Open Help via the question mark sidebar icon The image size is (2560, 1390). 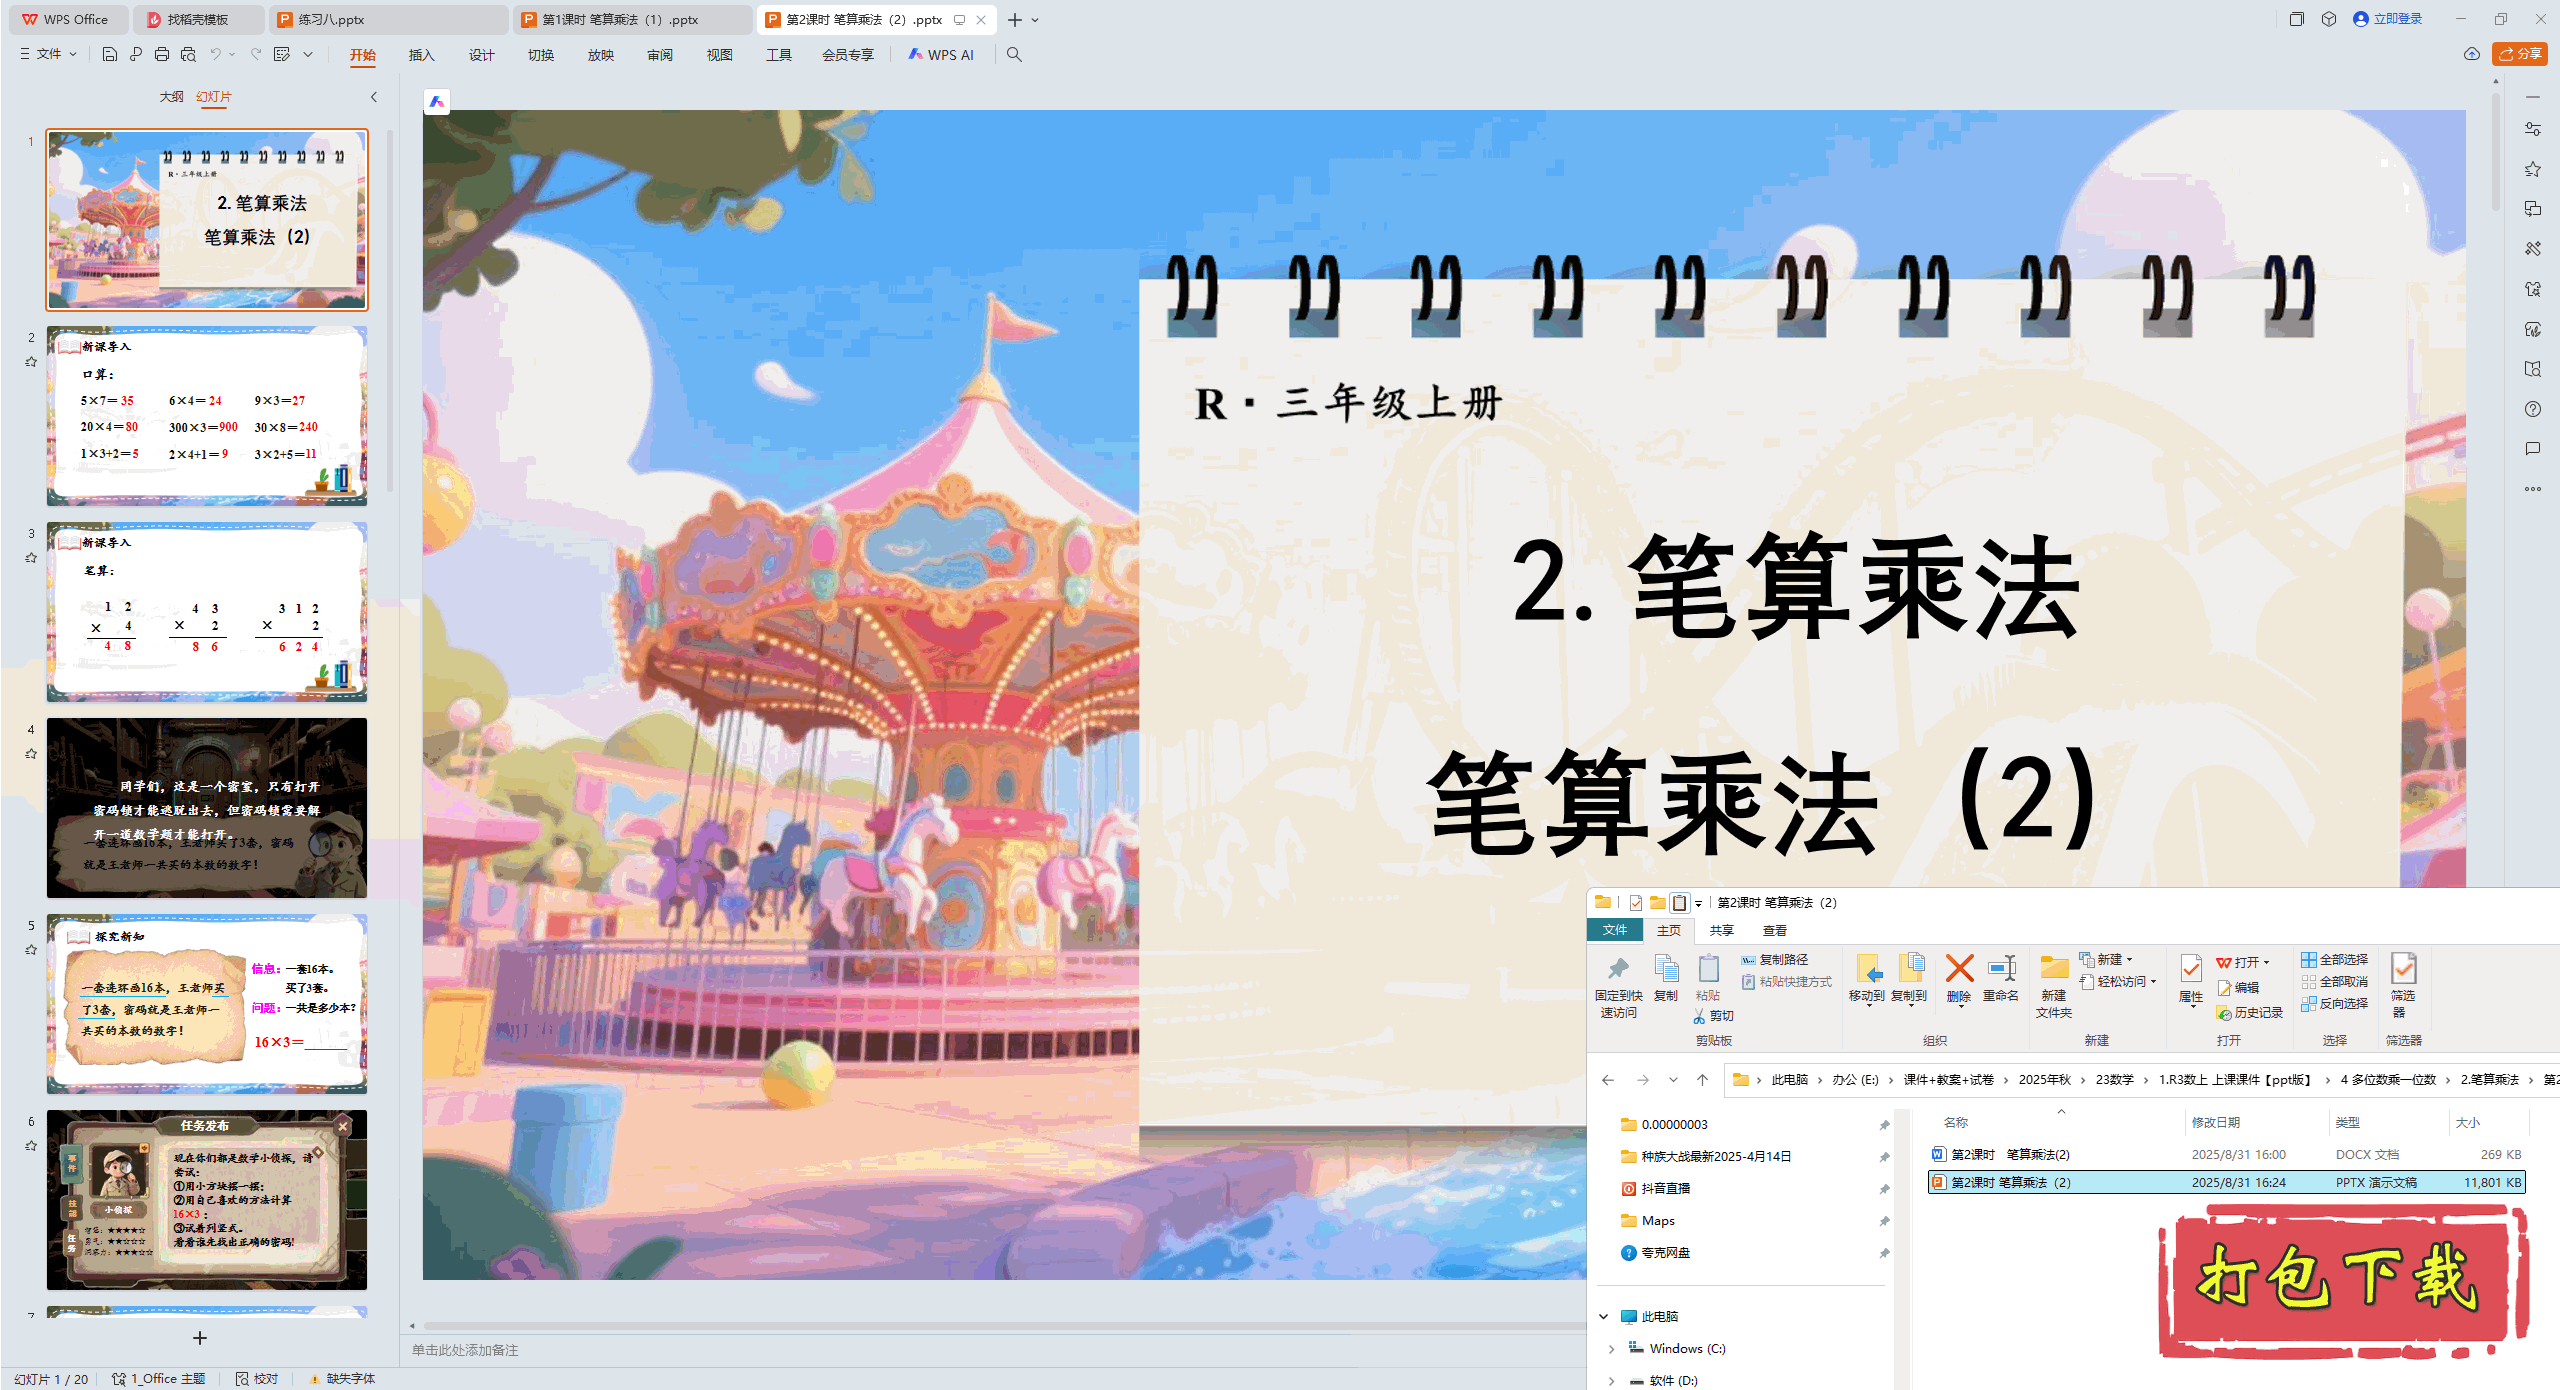tap(2534, 409)
